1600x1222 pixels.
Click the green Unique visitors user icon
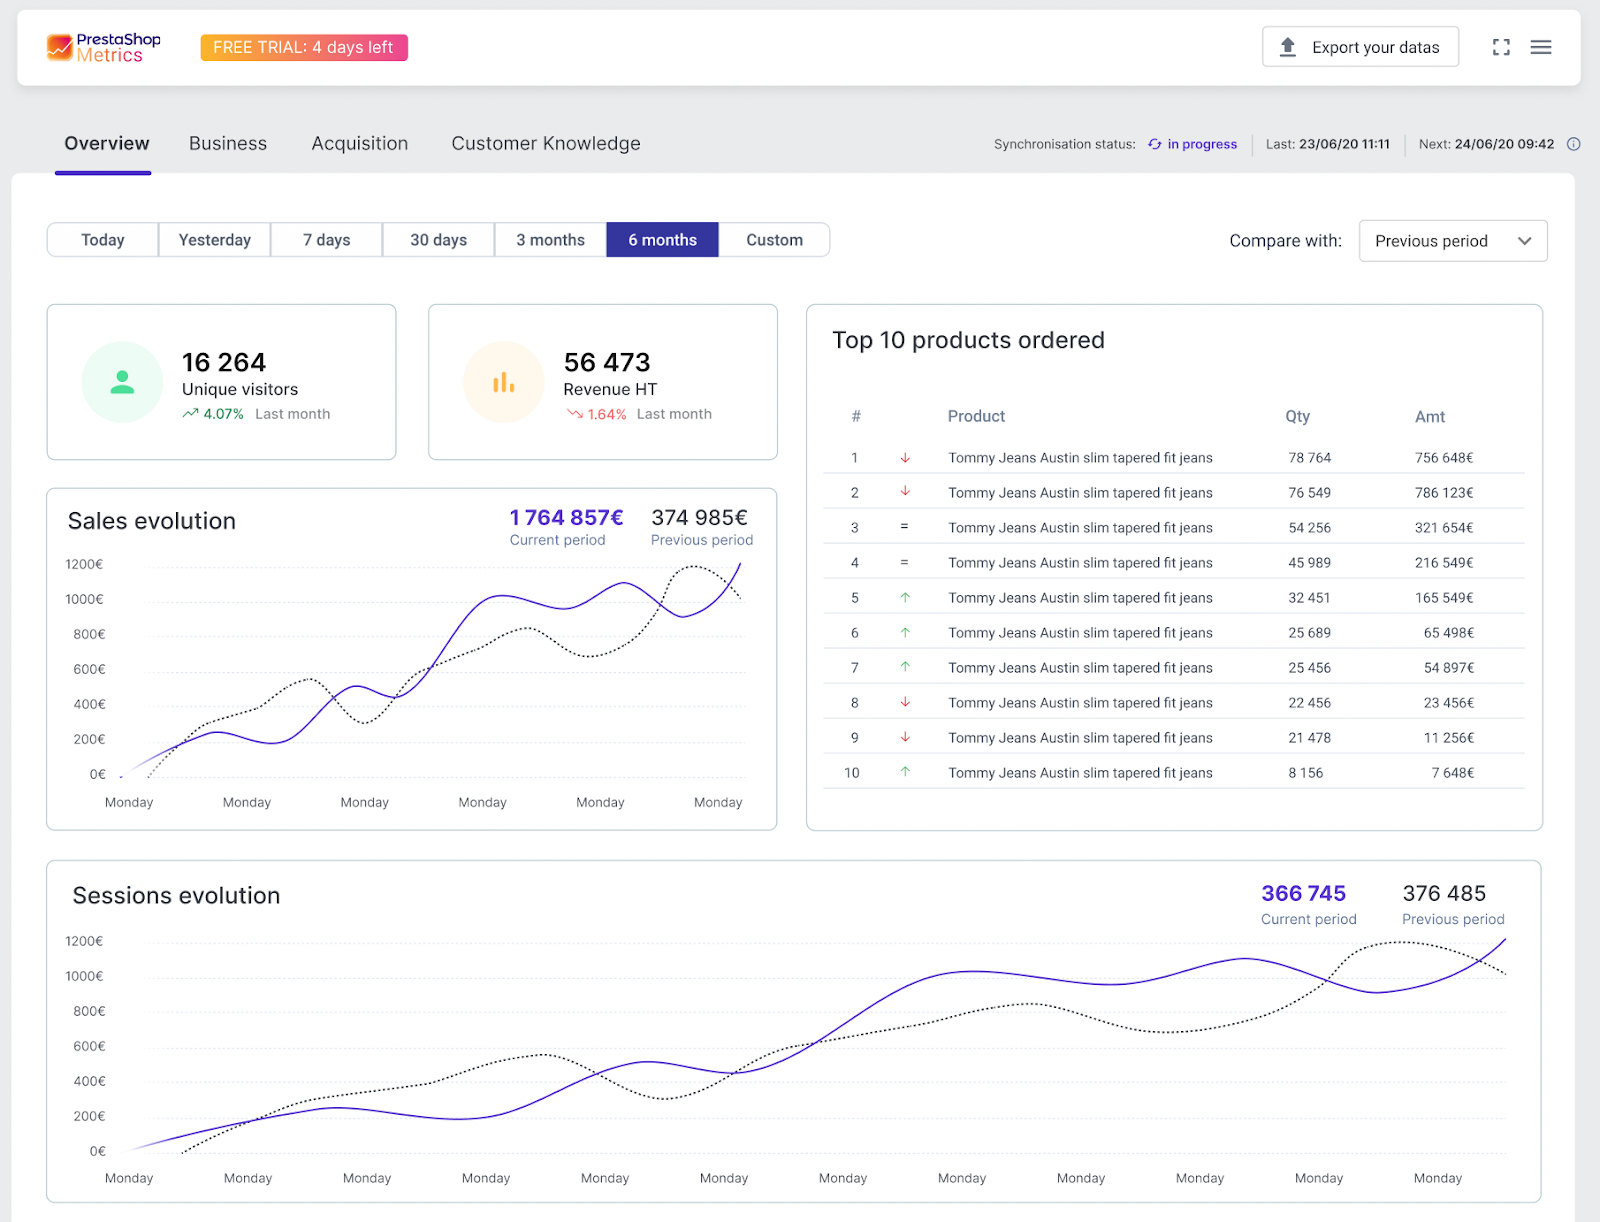(x=122, y=382)
